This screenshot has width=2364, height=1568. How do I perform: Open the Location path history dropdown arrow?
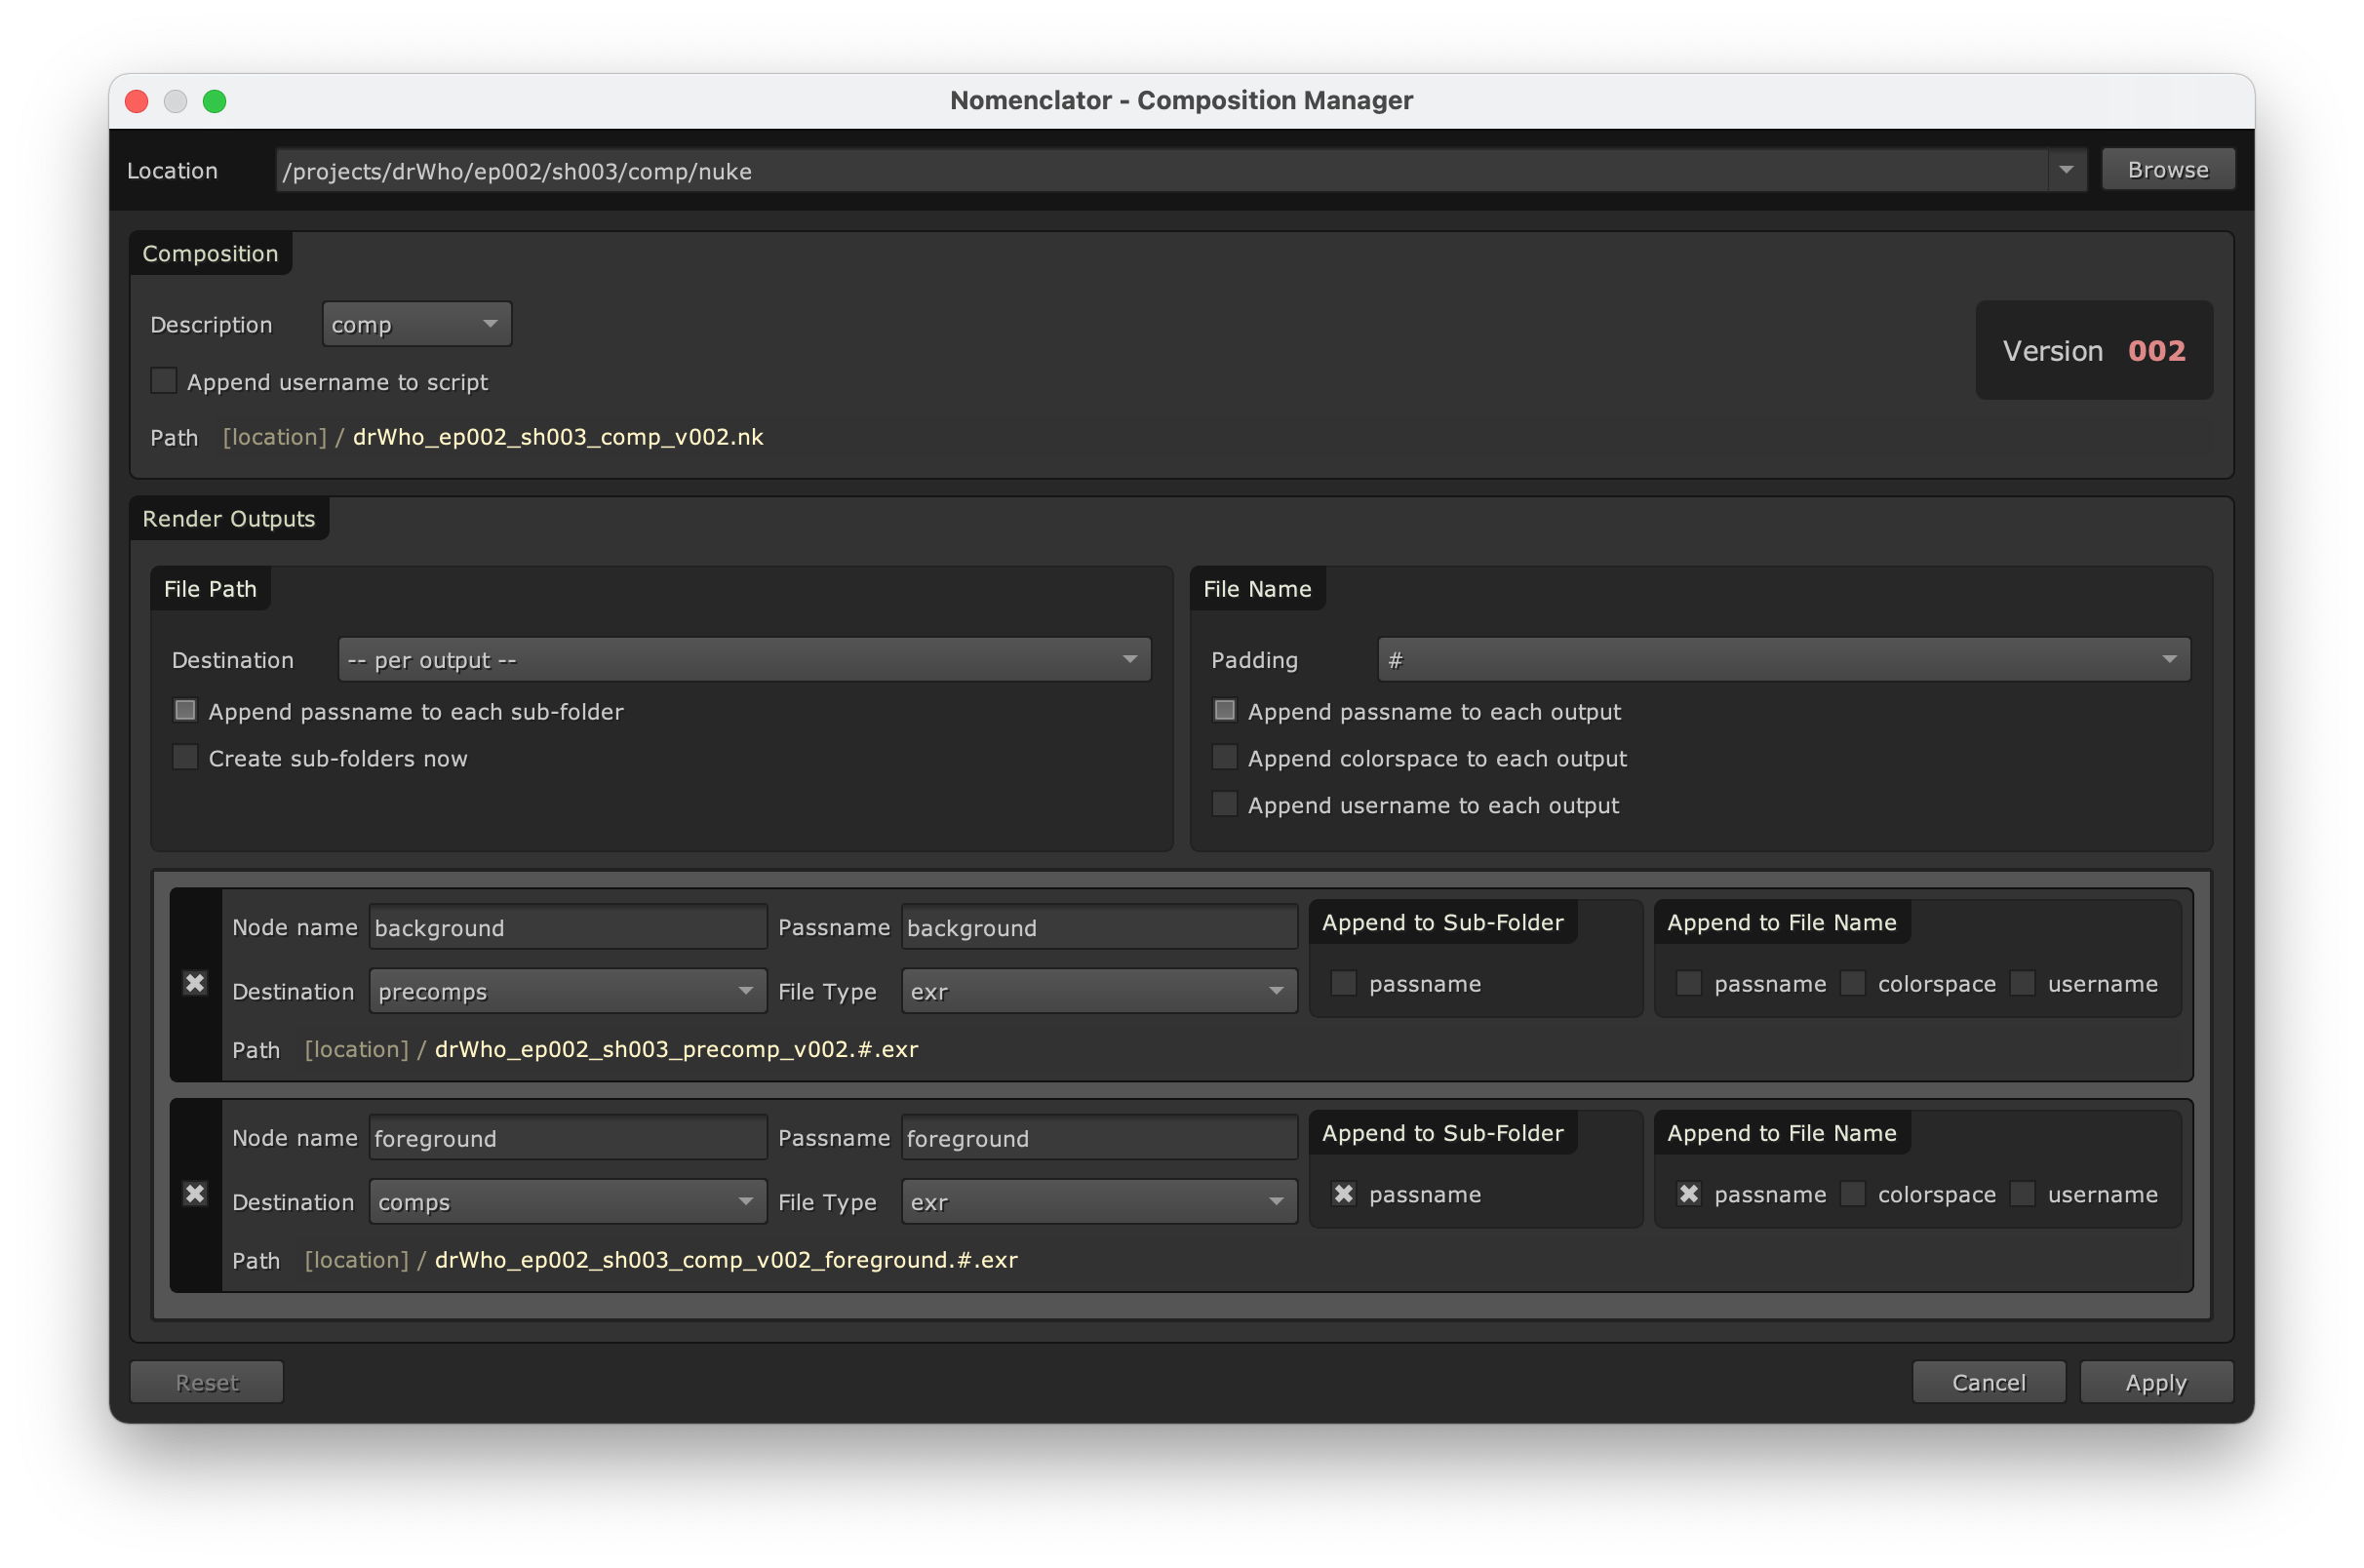coord(2066,171)
